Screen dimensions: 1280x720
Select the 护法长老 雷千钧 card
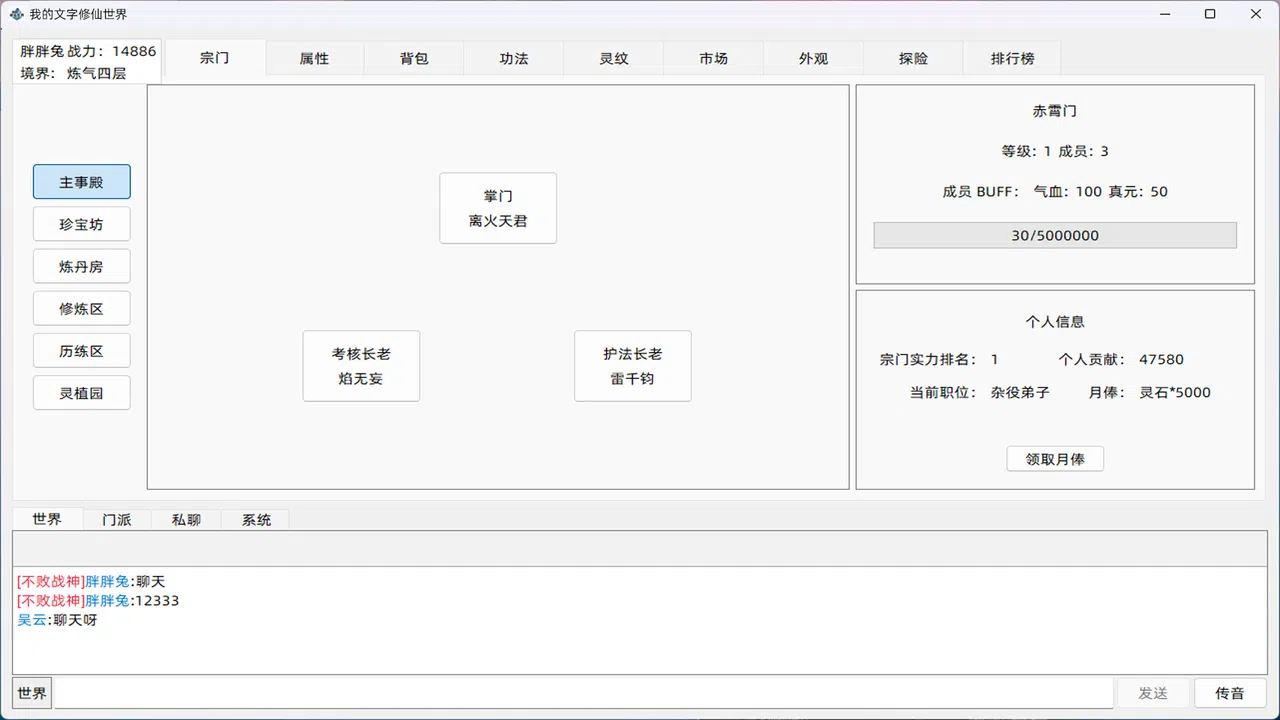click(x=633, y=366)
